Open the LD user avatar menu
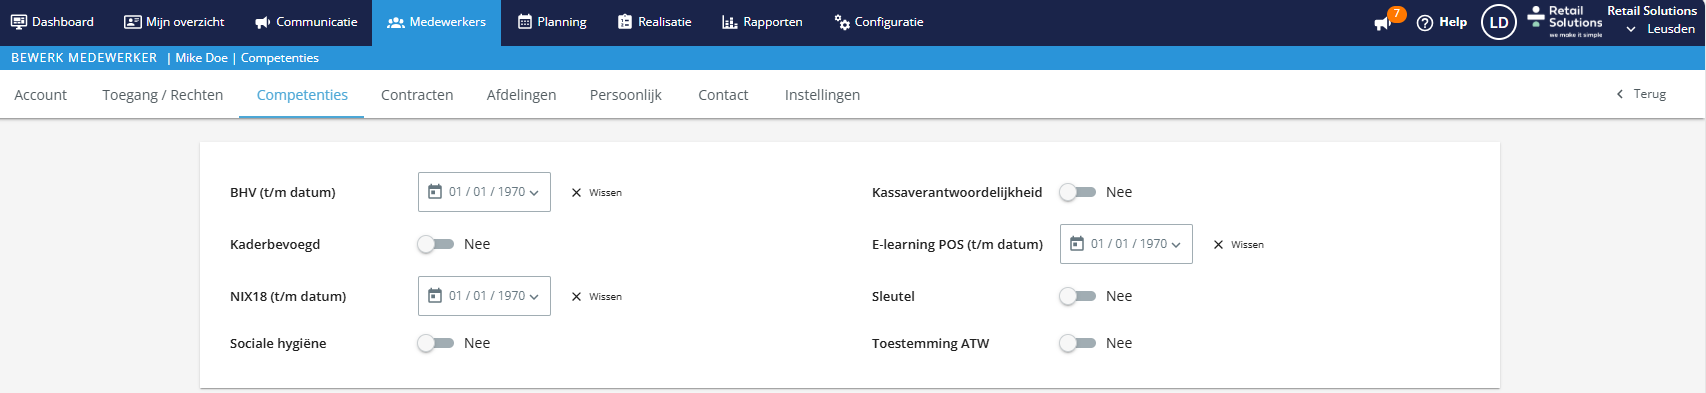Image resolution: width=1706 pixels, height=393 pixels. pyautogui.click(x=1498, y=22)
